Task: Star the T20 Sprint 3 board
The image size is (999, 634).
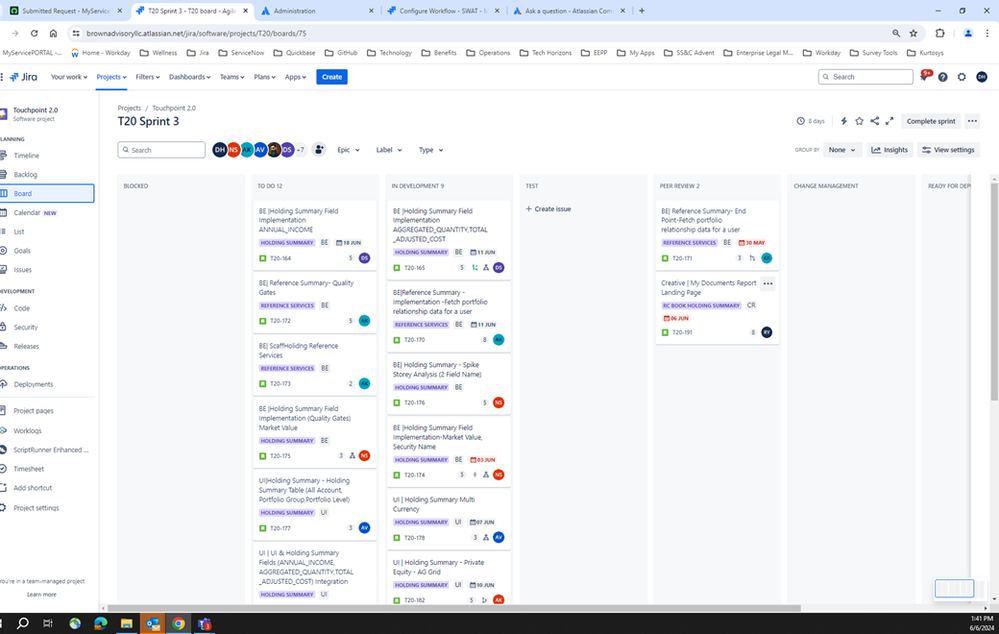Action: tap(859, 121)
